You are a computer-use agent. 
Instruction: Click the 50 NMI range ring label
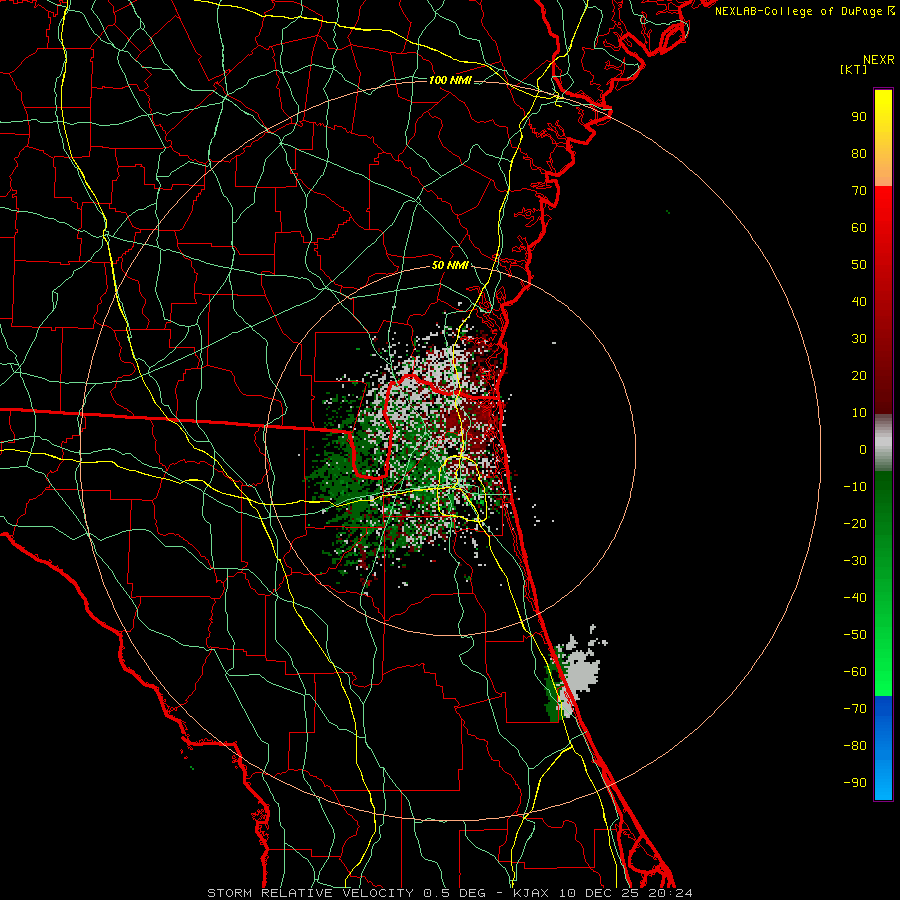click(x=450, y=265)
